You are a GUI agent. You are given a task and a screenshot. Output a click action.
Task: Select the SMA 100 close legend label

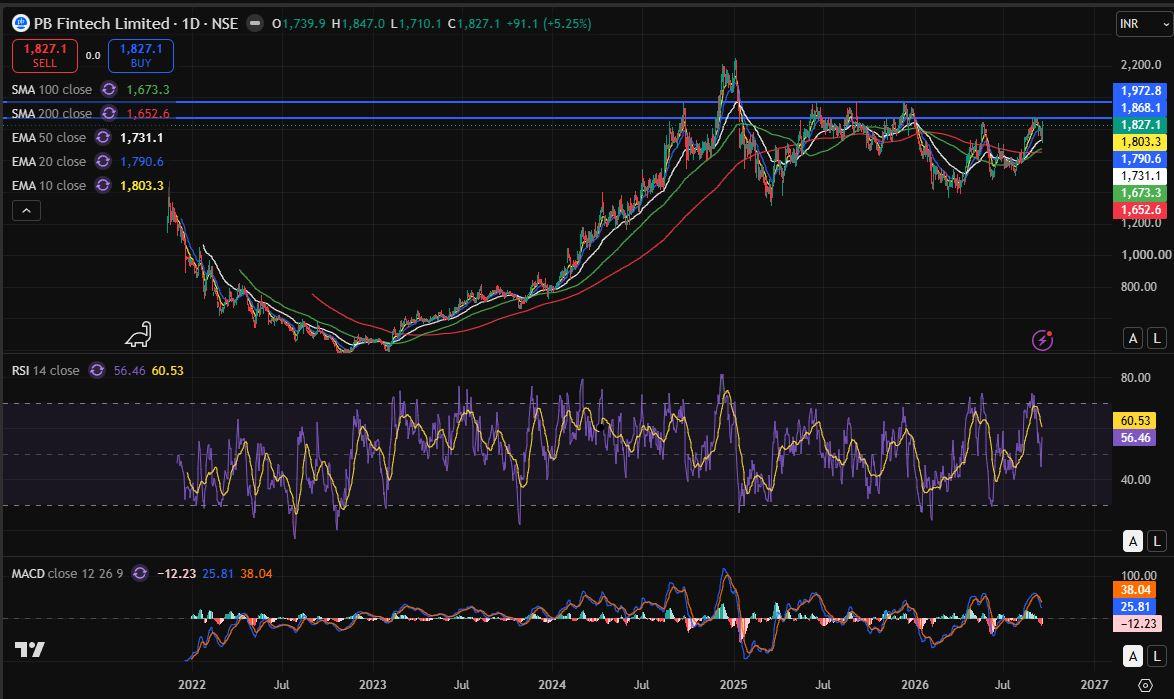click(52, 90)
